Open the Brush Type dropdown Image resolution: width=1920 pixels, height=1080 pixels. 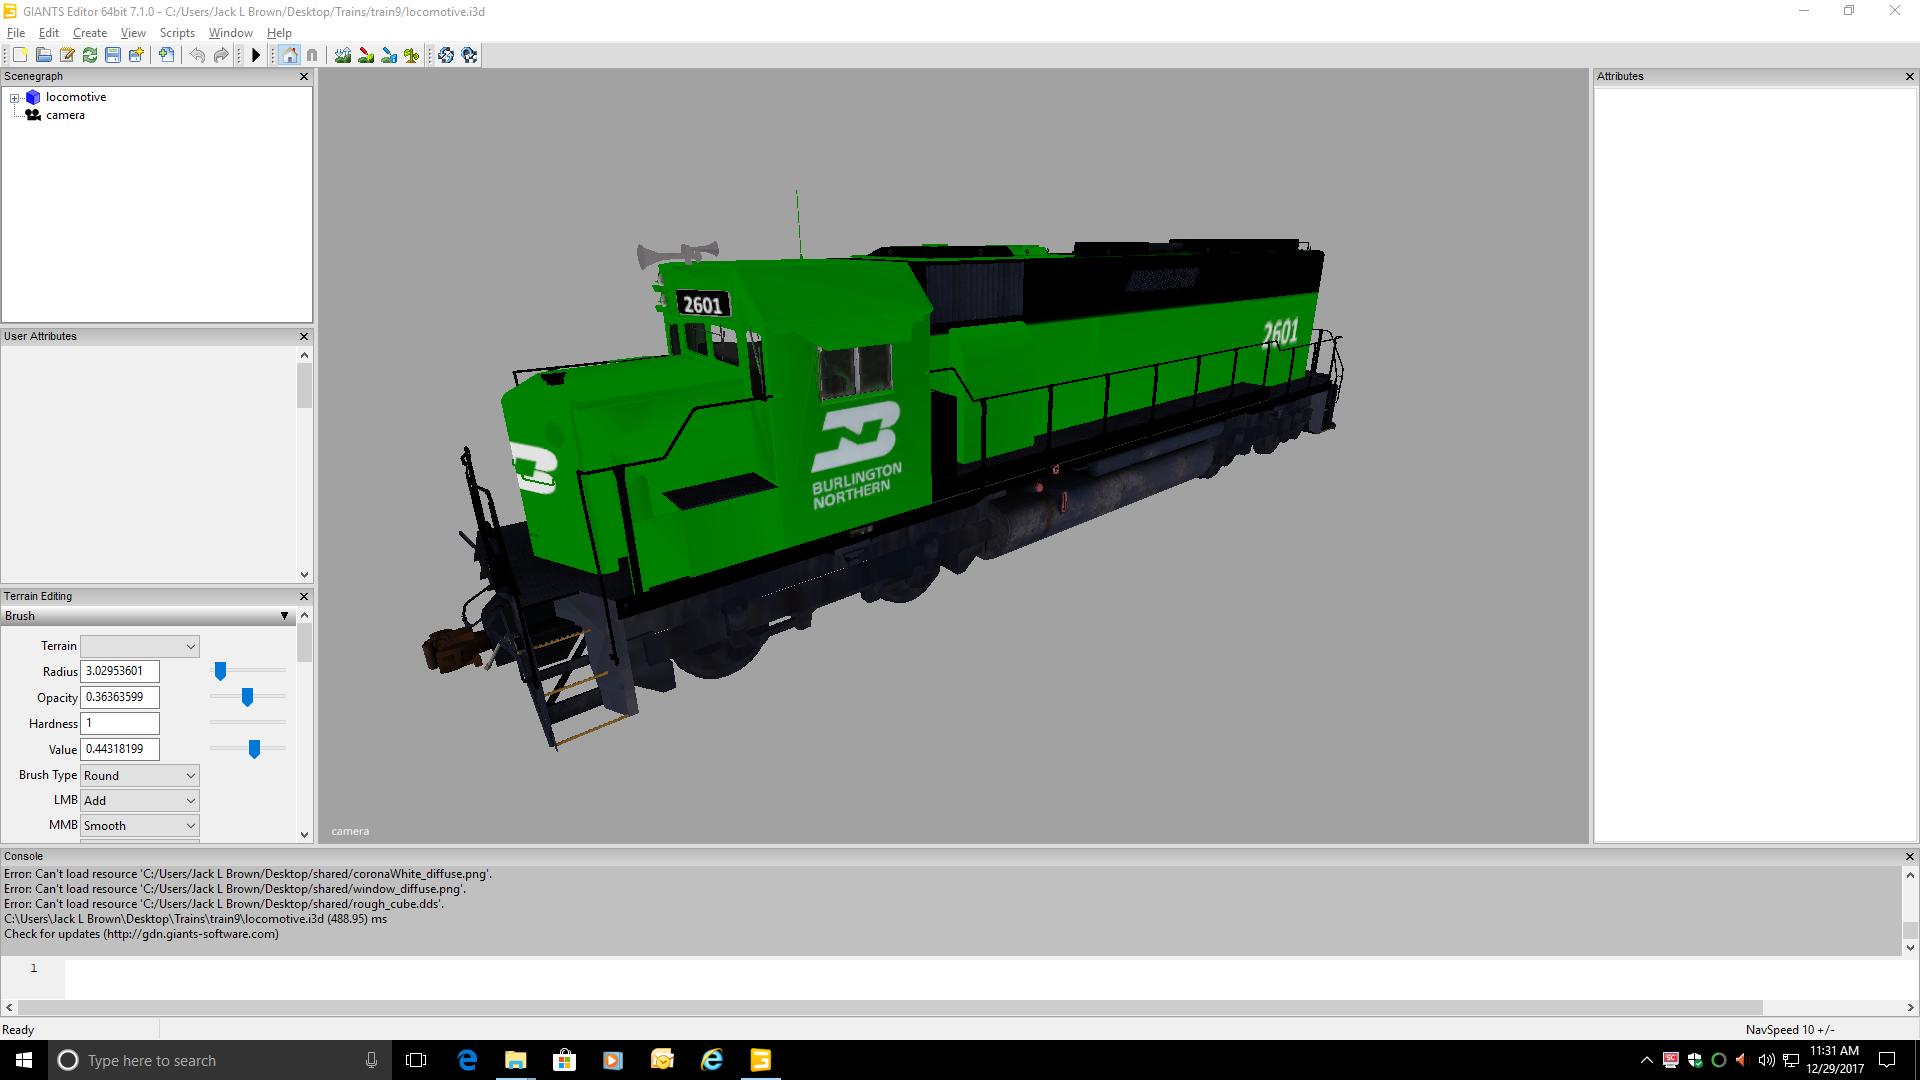click(139, 775)
